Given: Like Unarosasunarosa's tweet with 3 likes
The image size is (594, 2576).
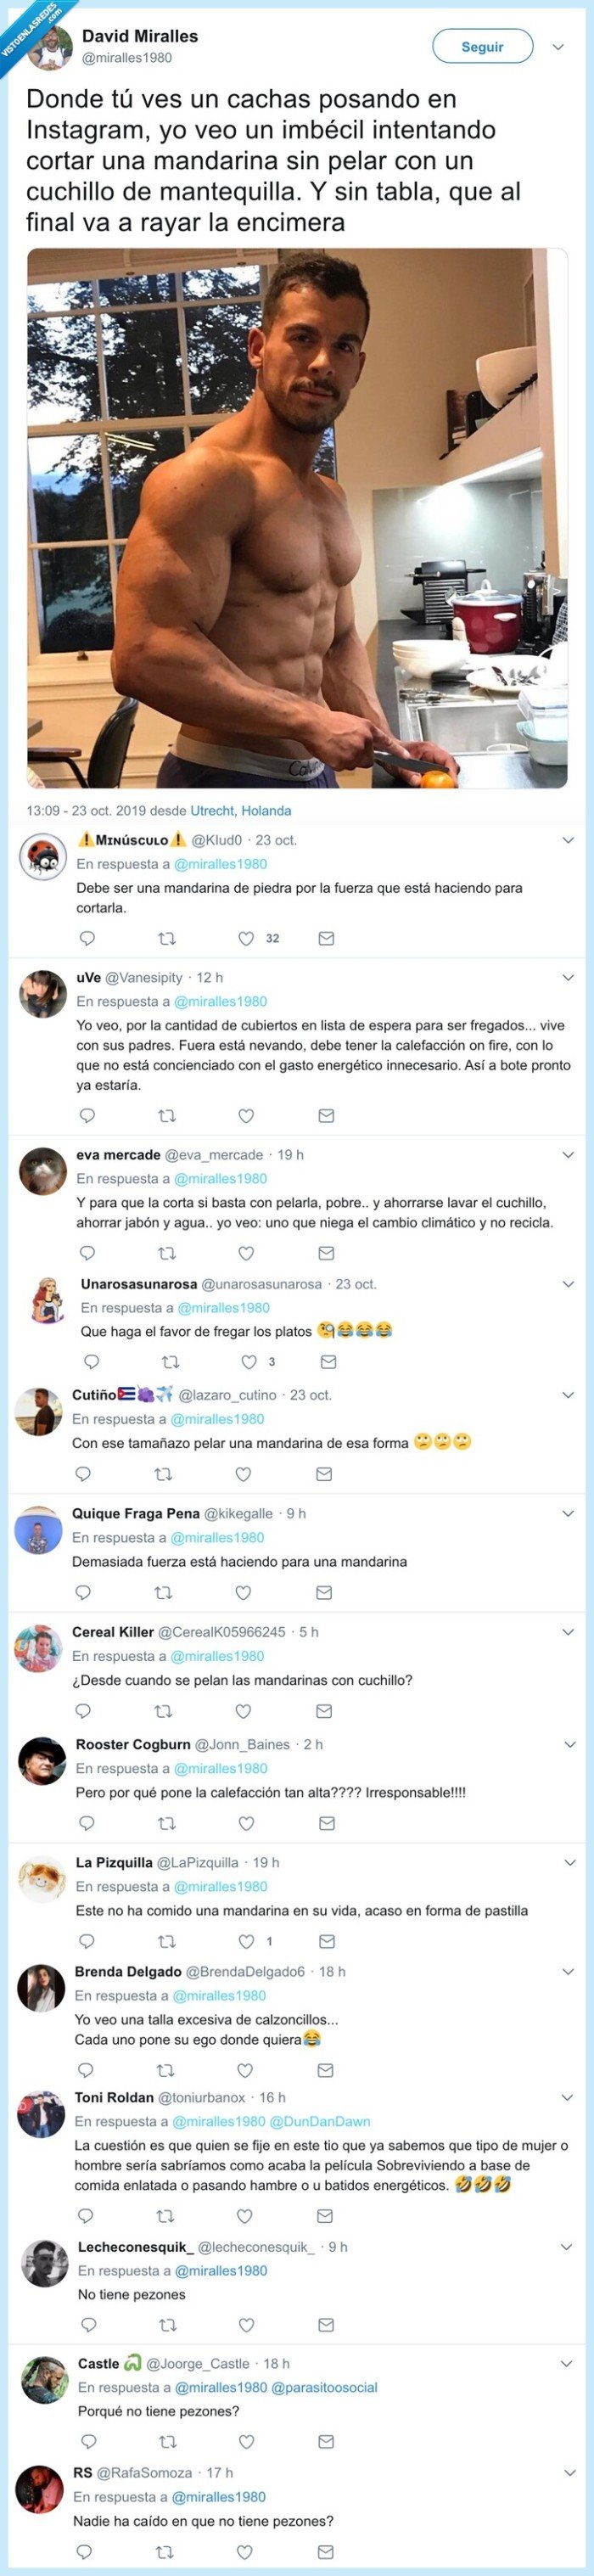Looking at the screenshot, I should [250, 1362].
